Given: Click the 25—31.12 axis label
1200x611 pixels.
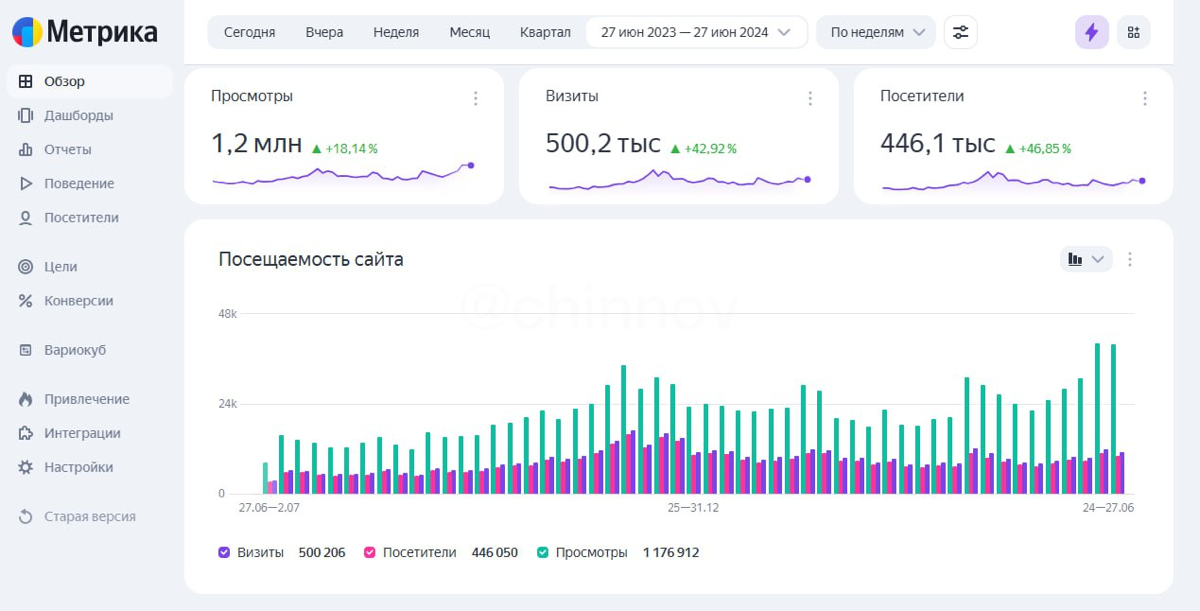Looking at the screenshot, I should tap(693, 508).
